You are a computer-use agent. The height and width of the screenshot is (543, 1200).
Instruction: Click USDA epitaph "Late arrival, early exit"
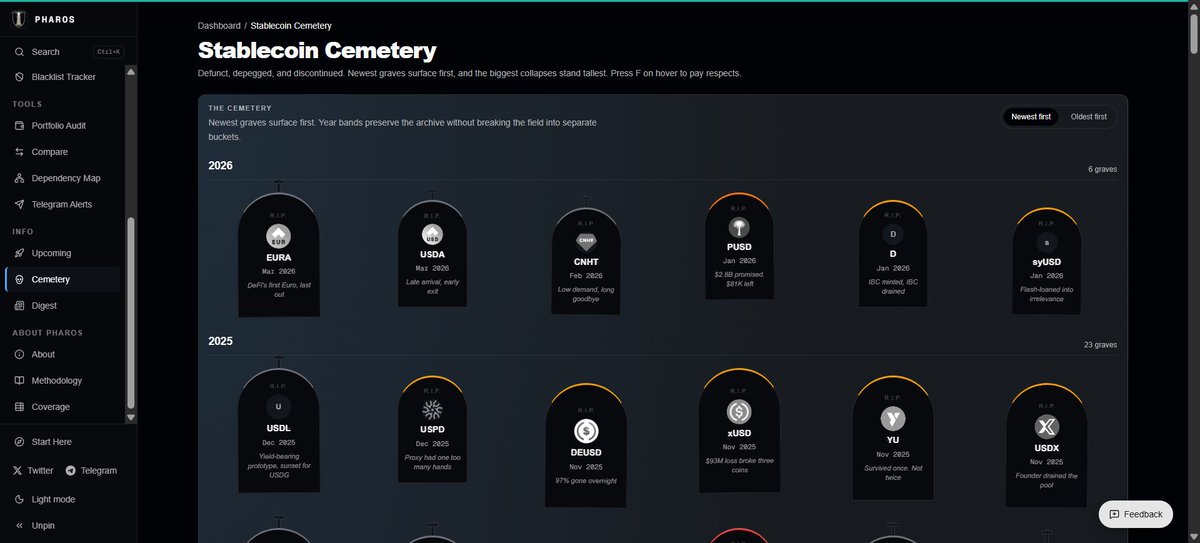[x=433, y=286]
